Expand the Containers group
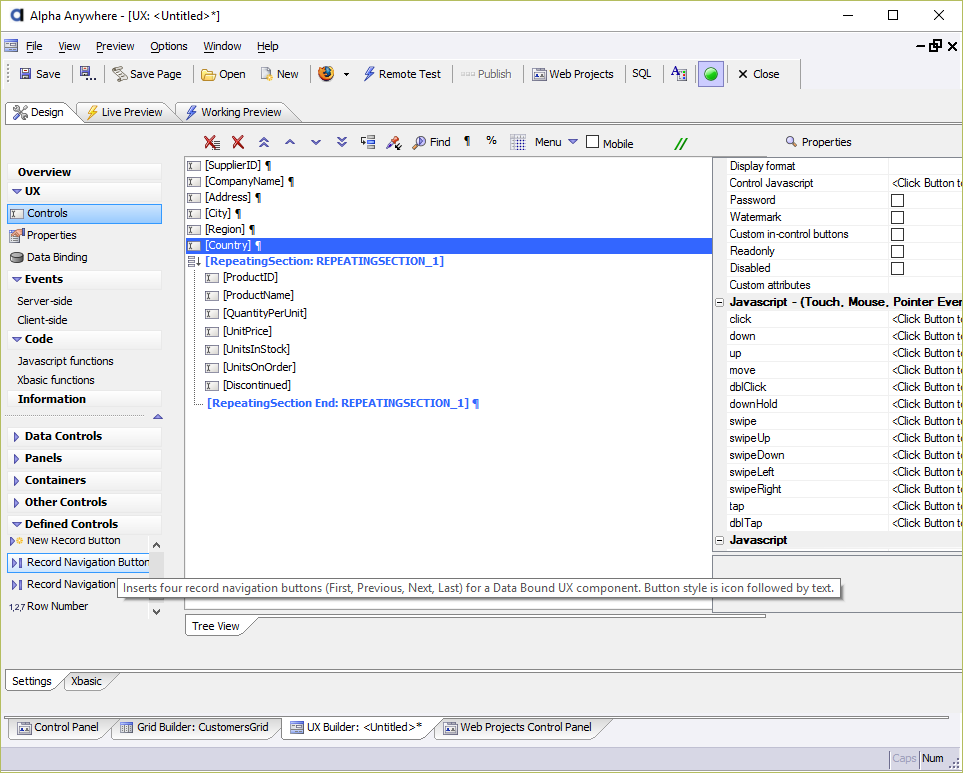 (x=17, y=481)
